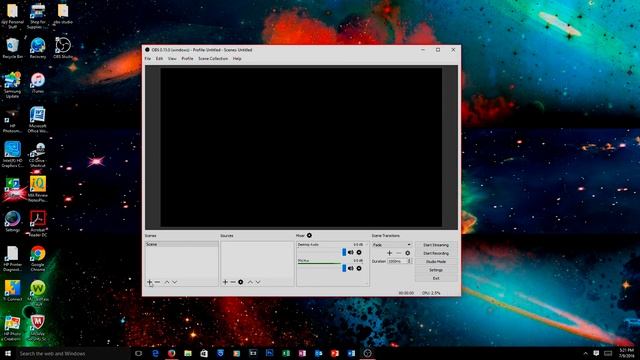Viewport: 640px width, 360px height.
Task: Open the View menu
Action: [x=172, y=59]
